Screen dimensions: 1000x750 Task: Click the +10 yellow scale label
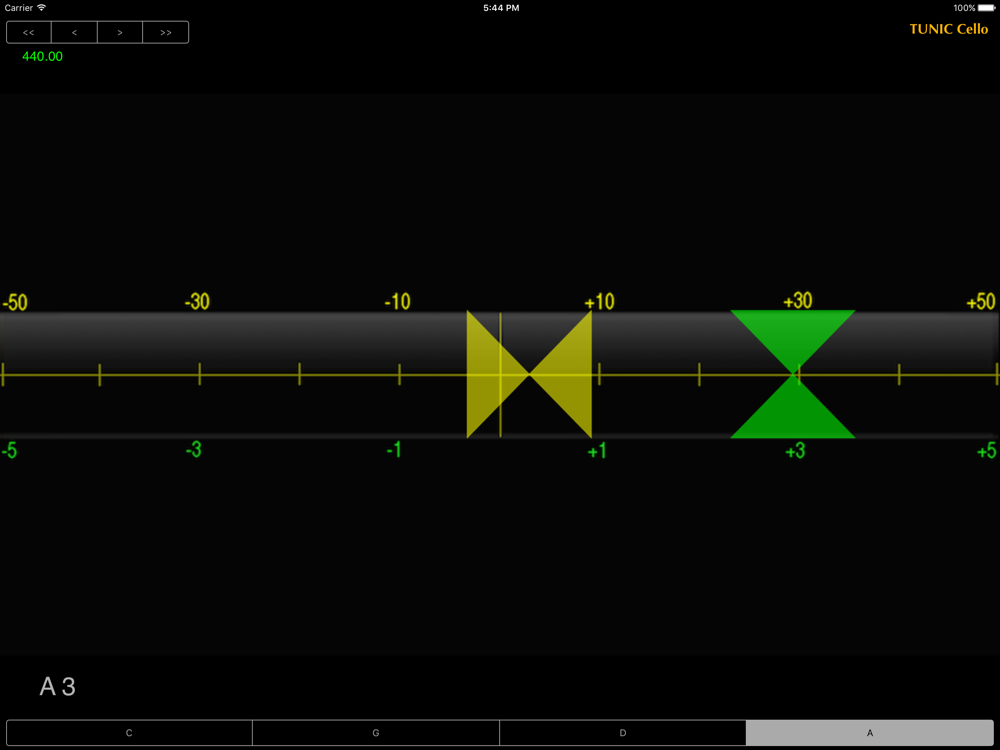pyautogui.click(x=599, y=302)
